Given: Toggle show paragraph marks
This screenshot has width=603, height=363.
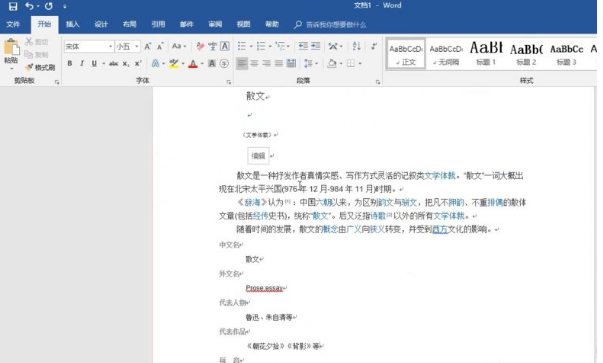Looking at the screenshot, I should (x=374, y=47).
